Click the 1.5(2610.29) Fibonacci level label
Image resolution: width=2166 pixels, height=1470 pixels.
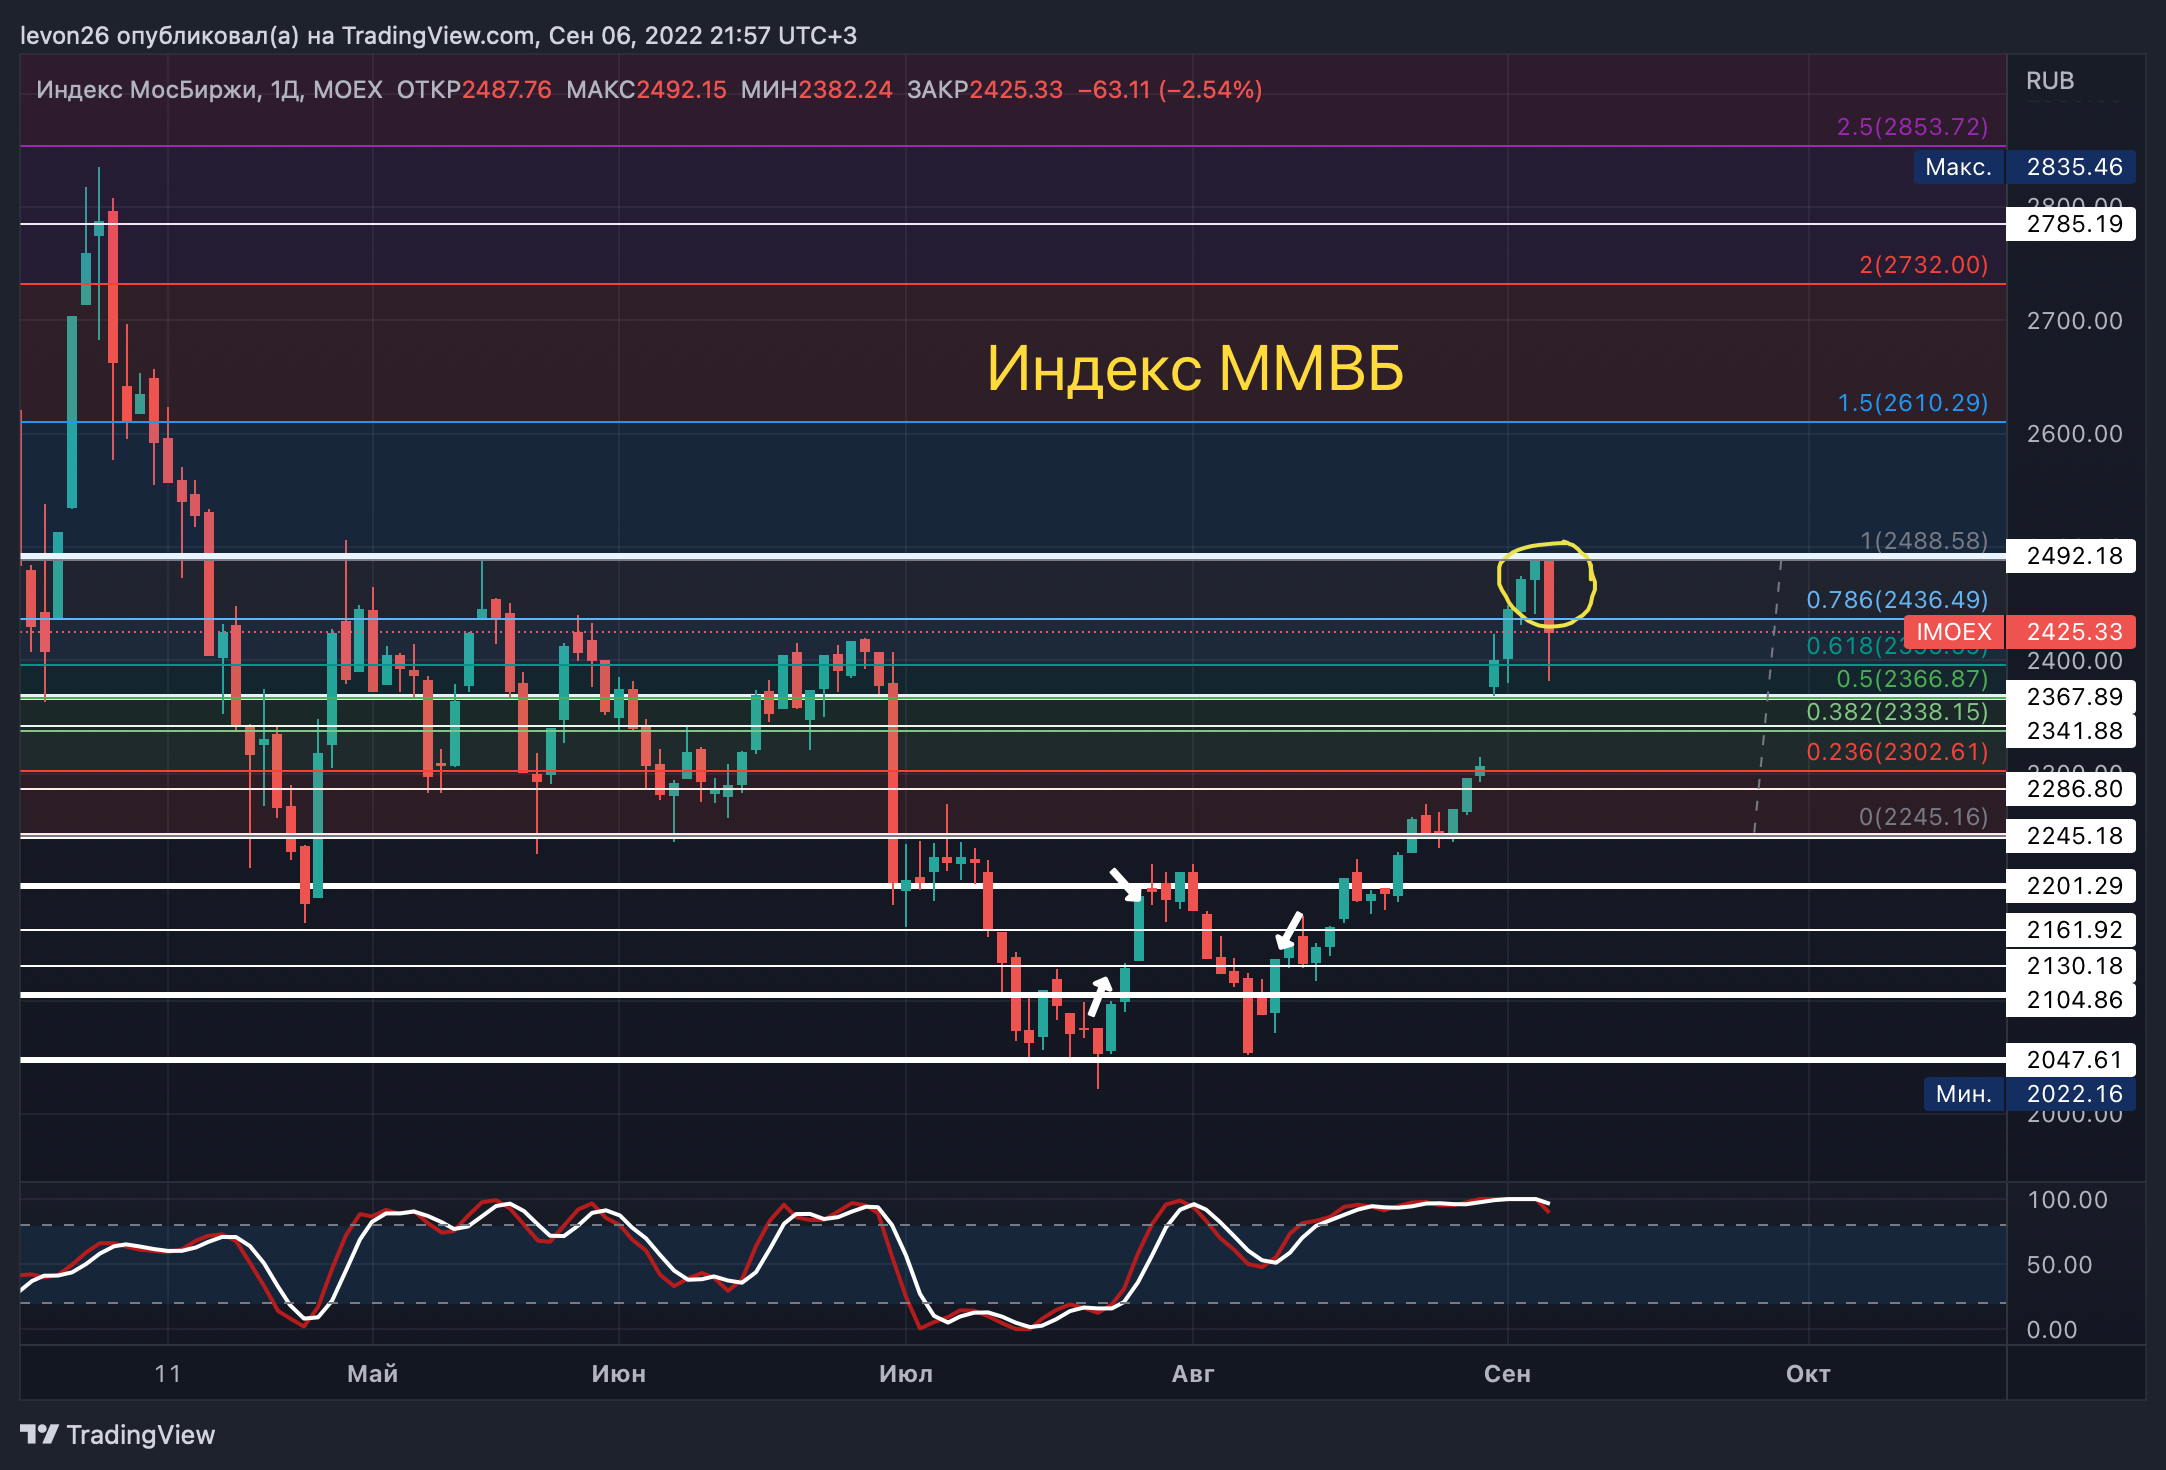pos(1912,403)
